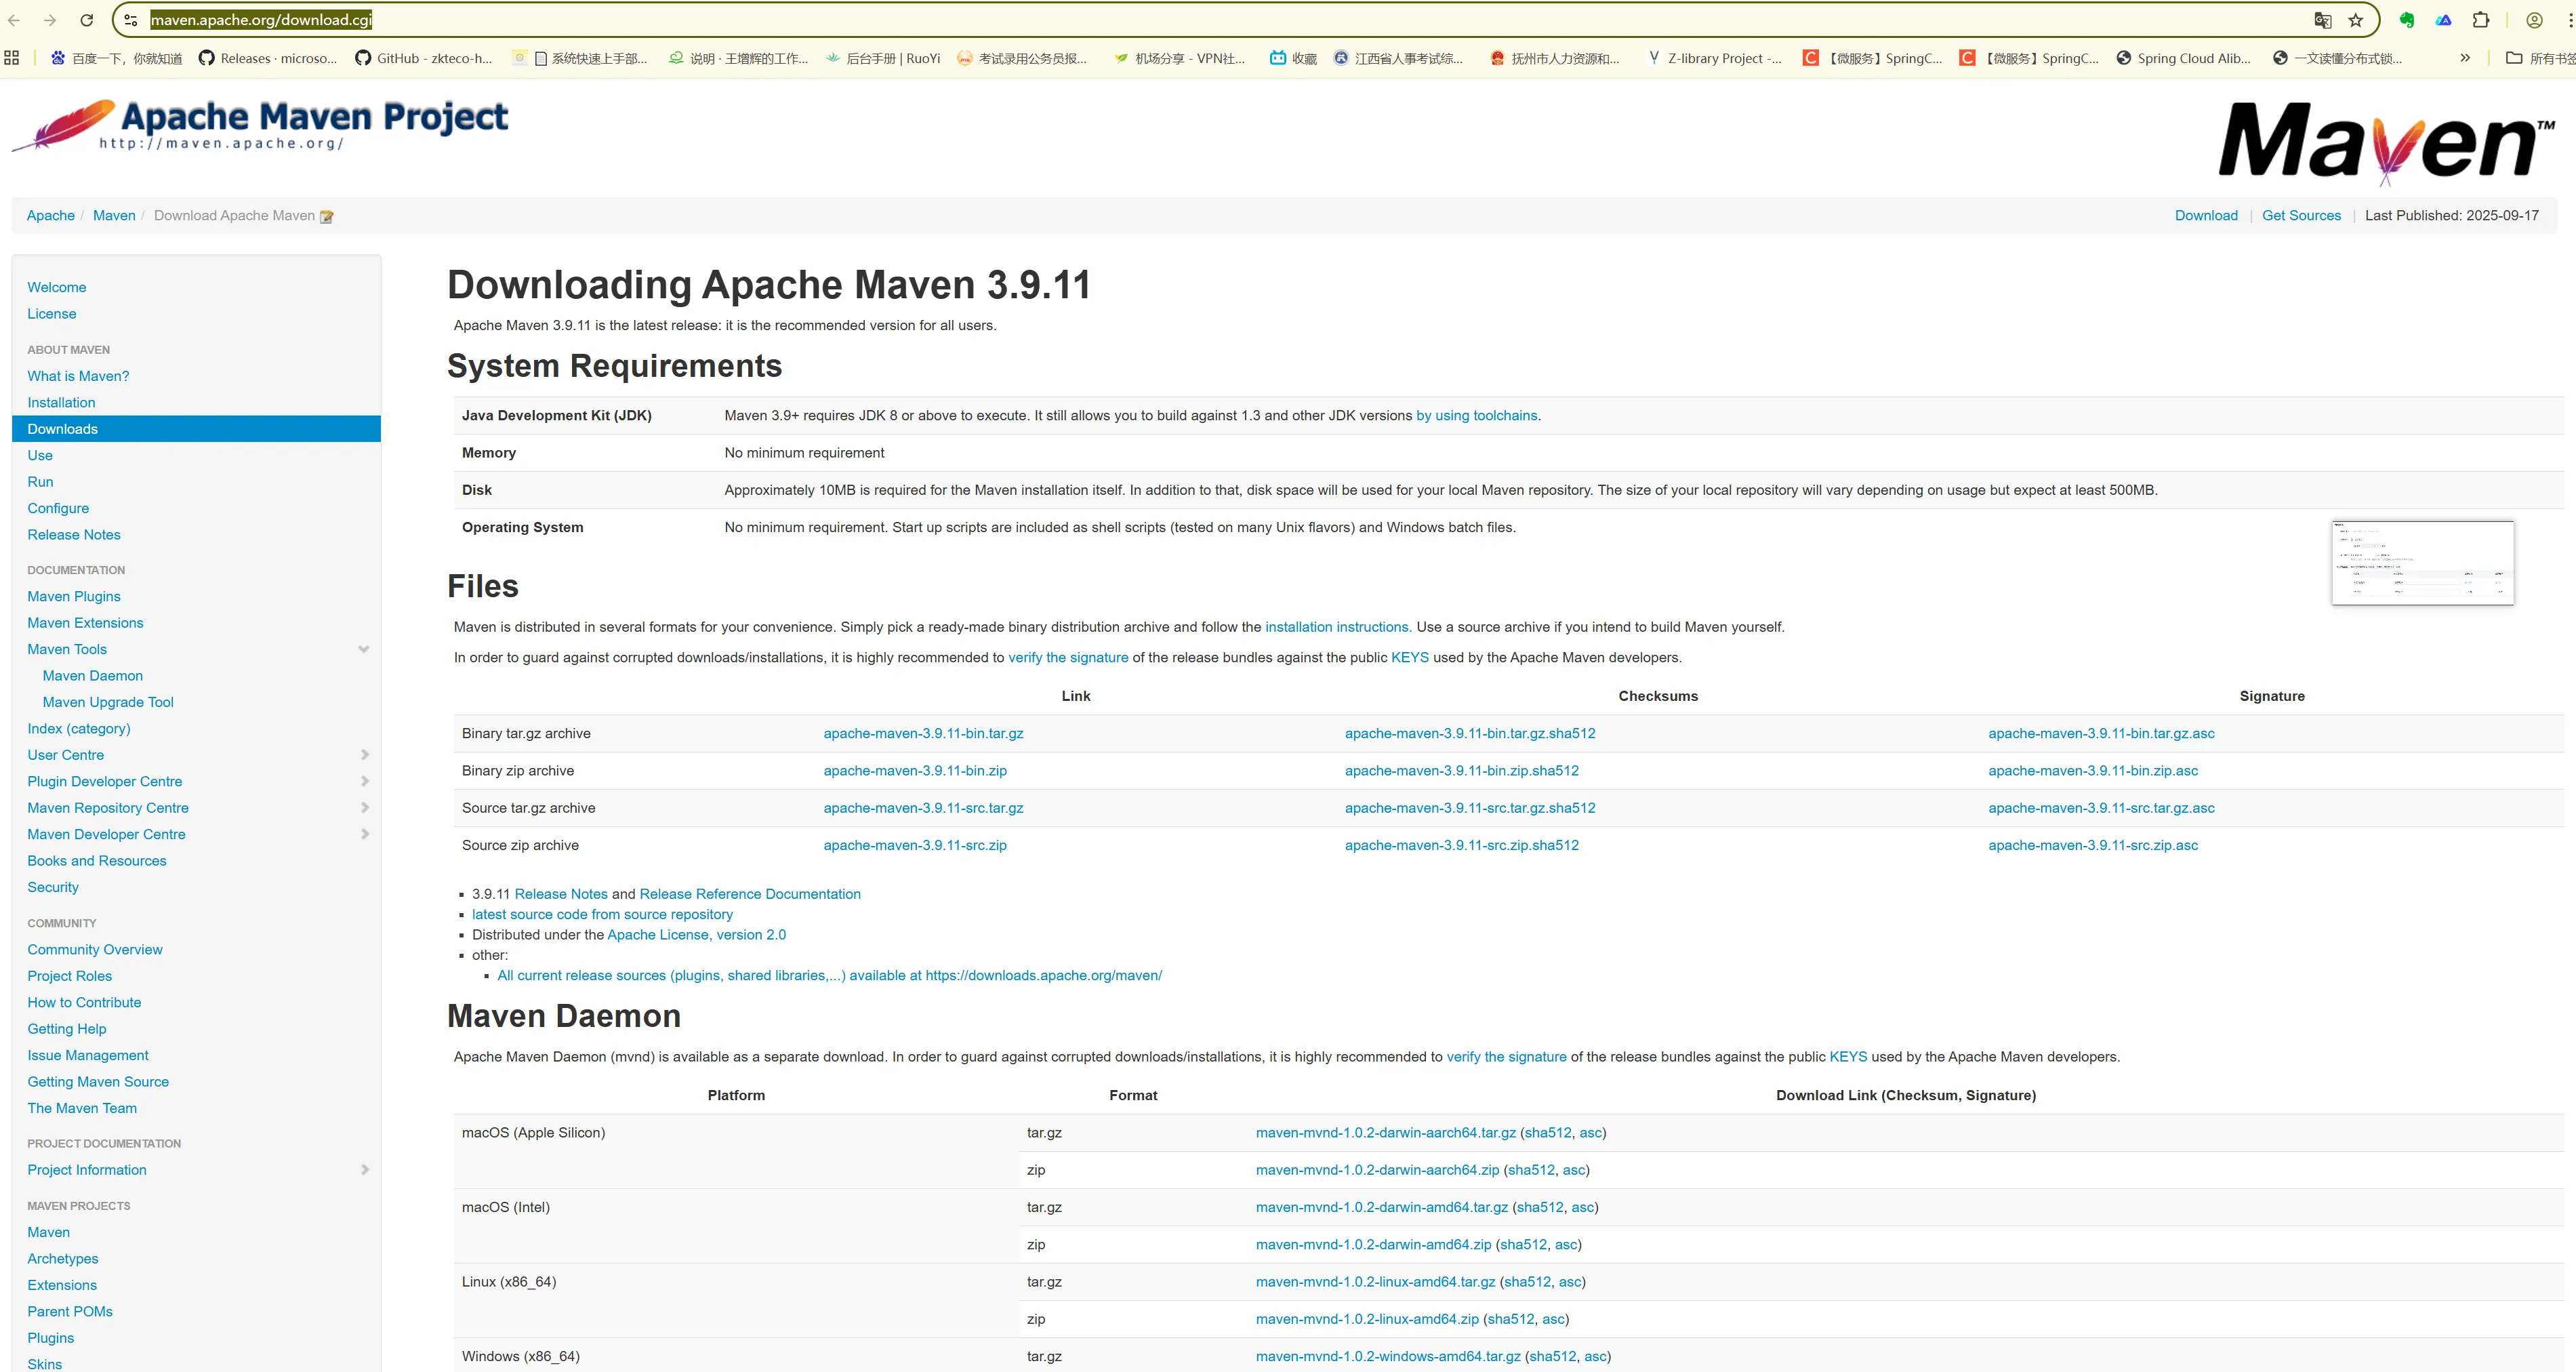Expand the Maven Repository Centre arrow
The height and width of the screenshot is (1372, 2576).
point(364,808)
